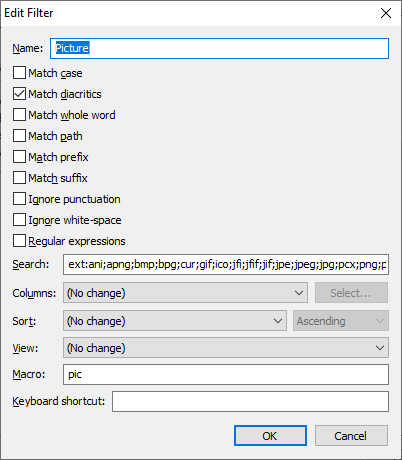Focus the Search field with ext list

pos(226,264)
